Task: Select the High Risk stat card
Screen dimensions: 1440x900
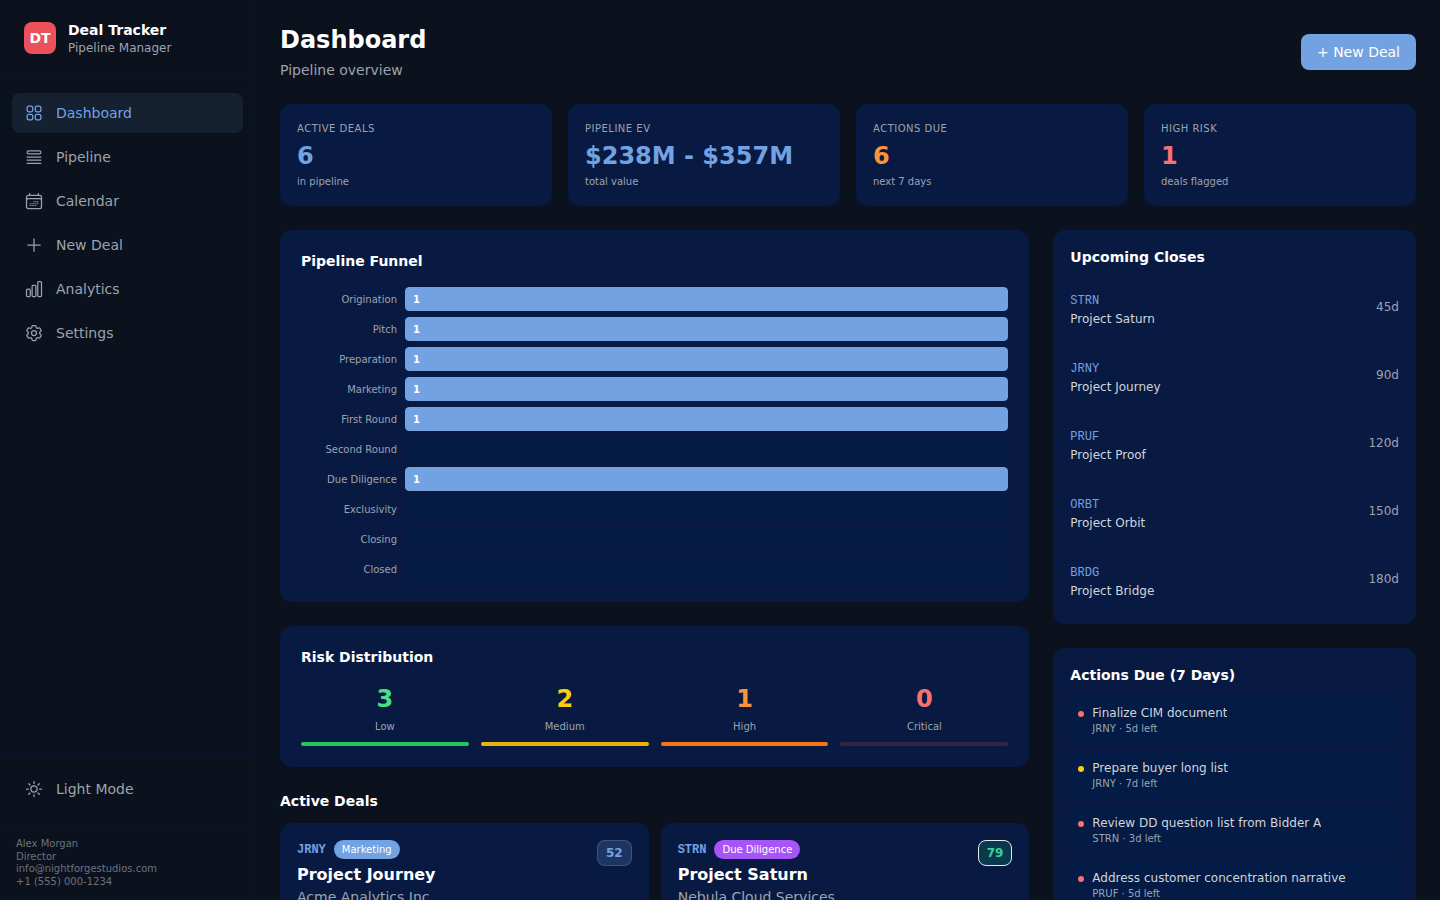Action: tap(1279, 155)
